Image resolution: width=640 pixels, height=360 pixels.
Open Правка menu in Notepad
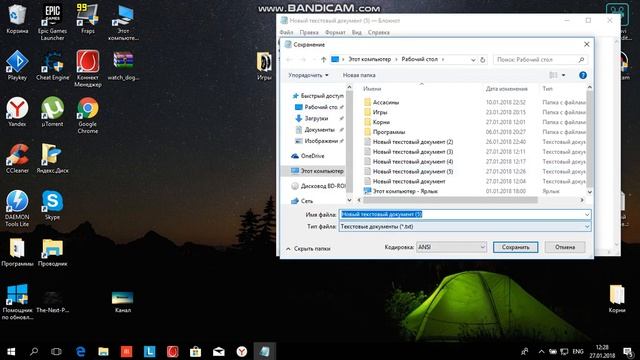(x=309, y=32)
